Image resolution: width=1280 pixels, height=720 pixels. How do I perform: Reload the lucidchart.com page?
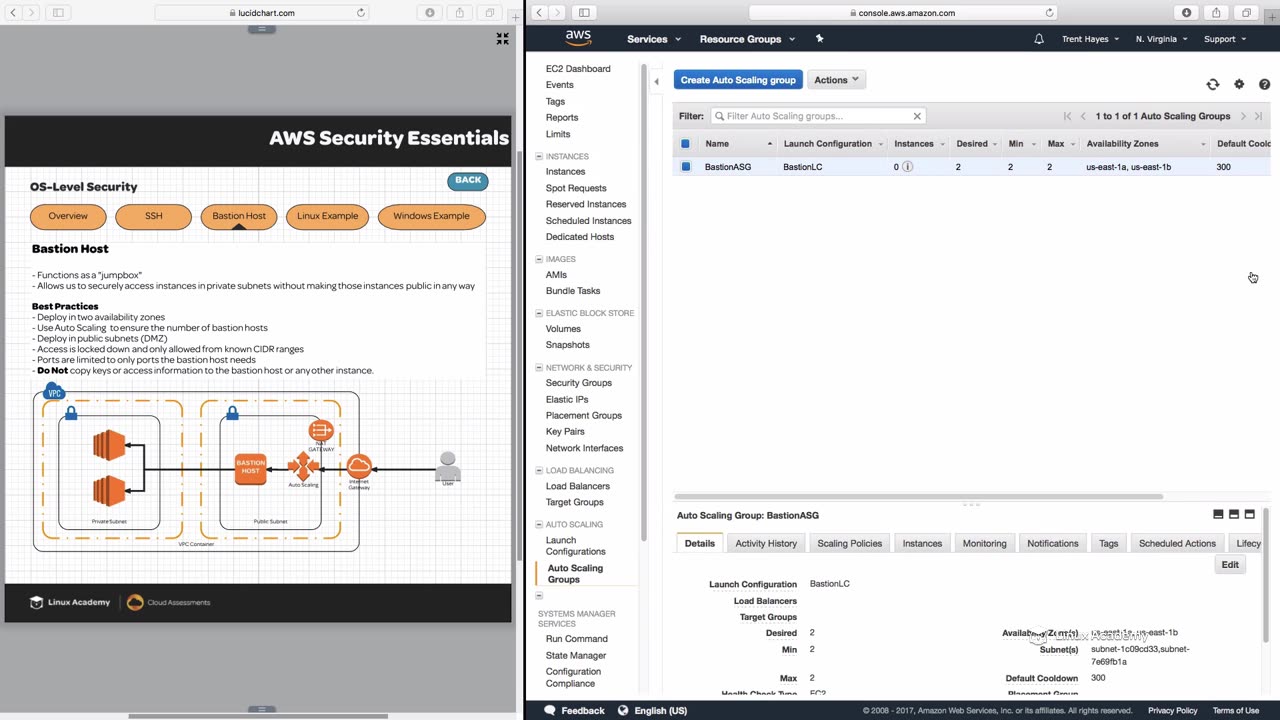click(x=361, y=13)
